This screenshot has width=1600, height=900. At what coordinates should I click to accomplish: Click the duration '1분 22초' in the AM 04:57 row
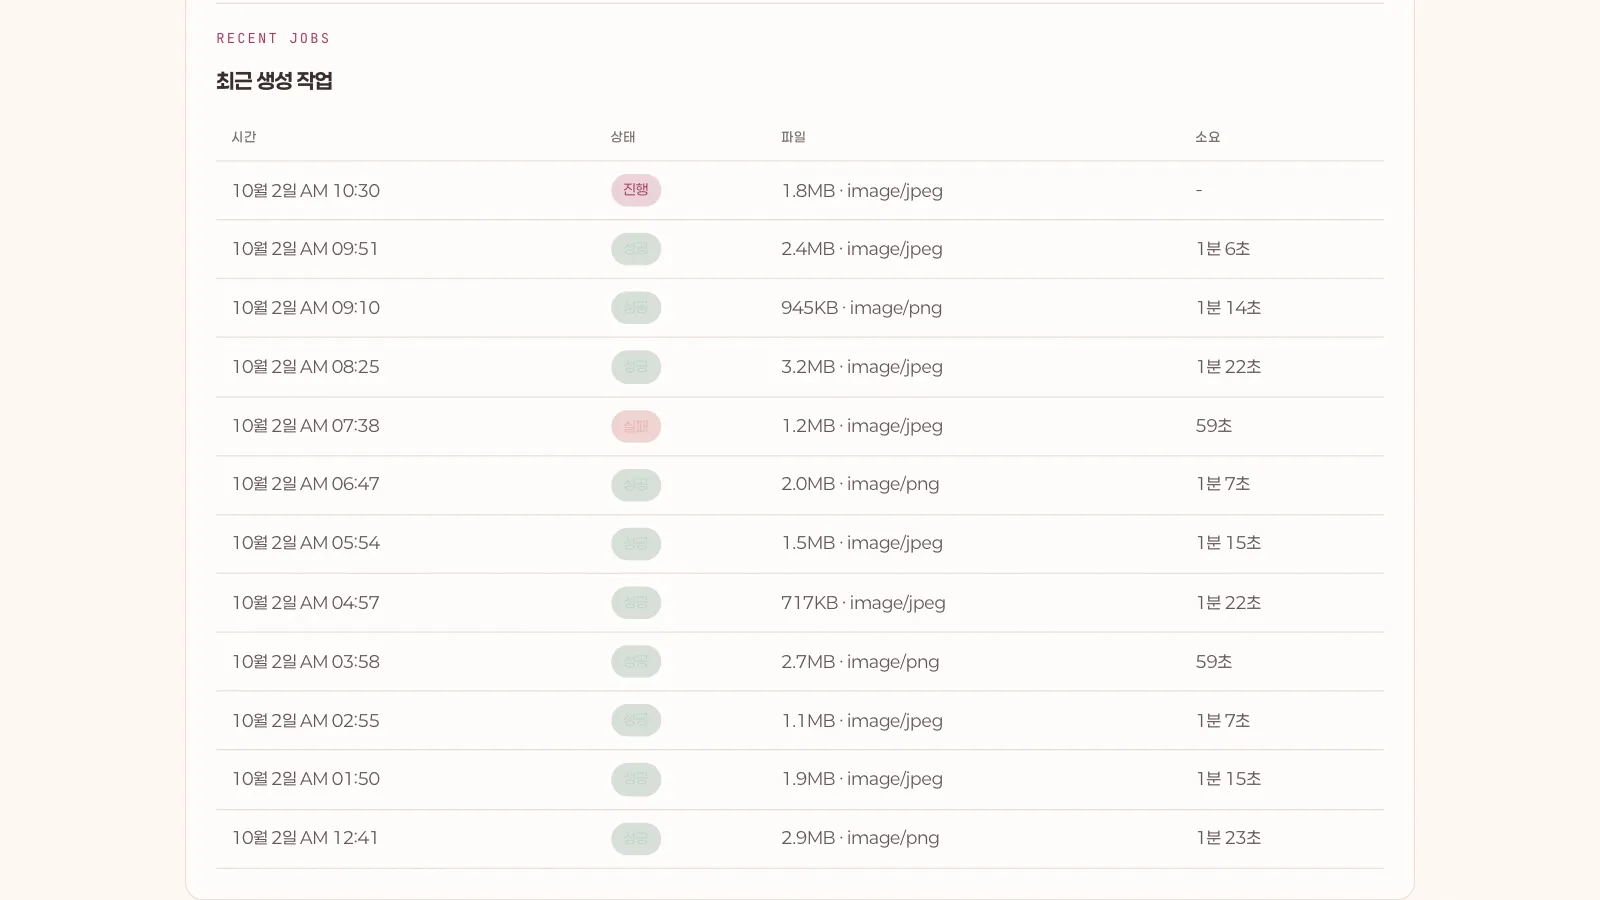point(1228,603)
